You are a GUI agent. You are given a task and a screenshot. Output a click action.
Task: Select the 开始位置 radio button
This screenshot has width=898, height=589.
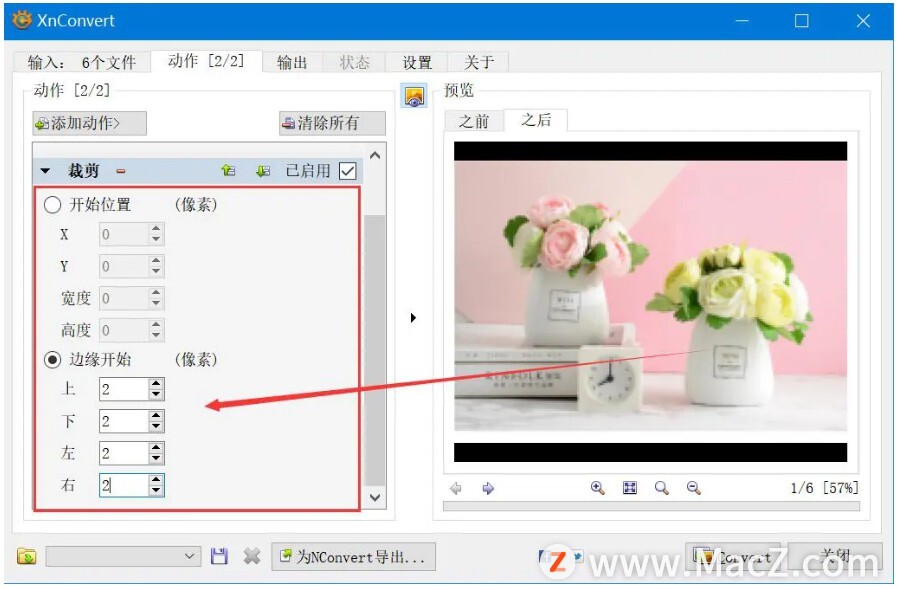tap(52, 205)
